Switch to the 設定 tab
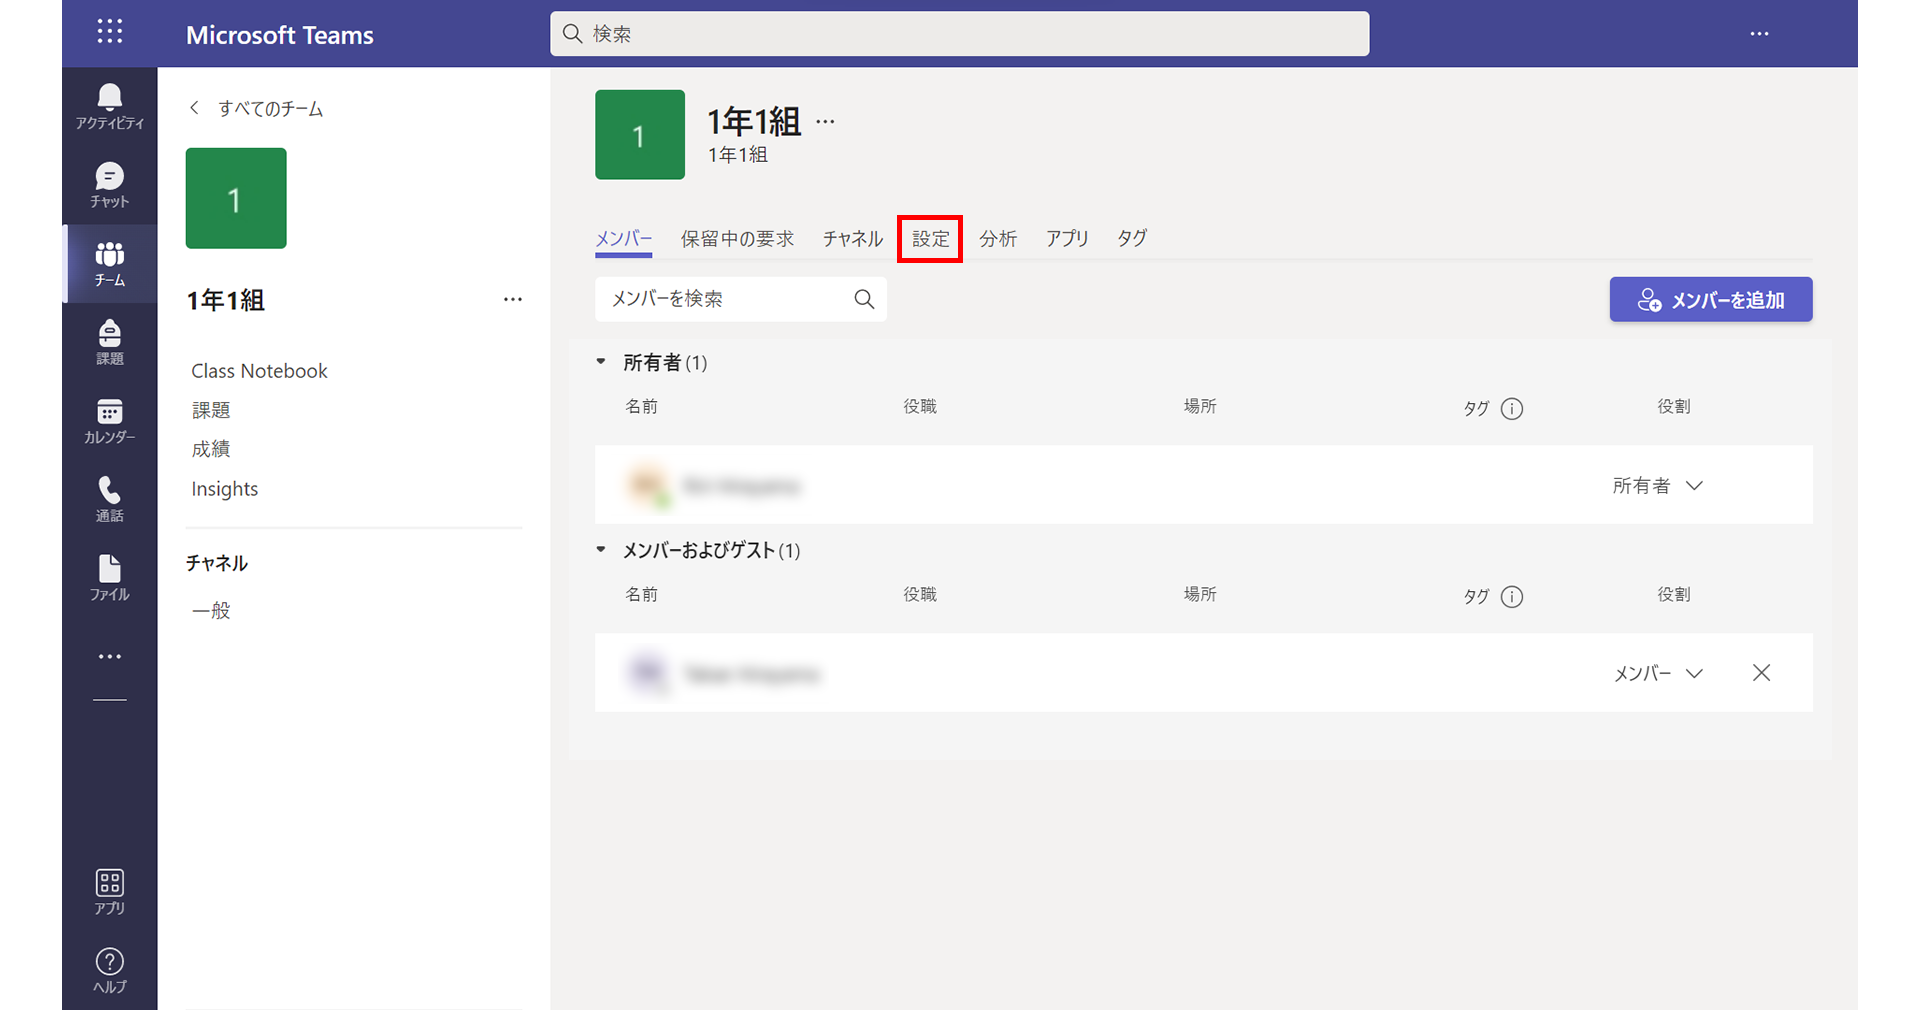Image resolution: width=1920 pixels, height=1010 pixels. 930,239
